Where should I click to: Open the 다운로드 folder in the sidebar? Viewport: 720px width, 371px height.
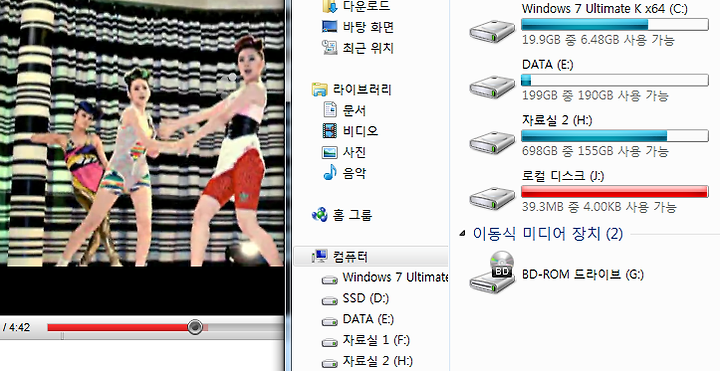[x=366, y=6]
